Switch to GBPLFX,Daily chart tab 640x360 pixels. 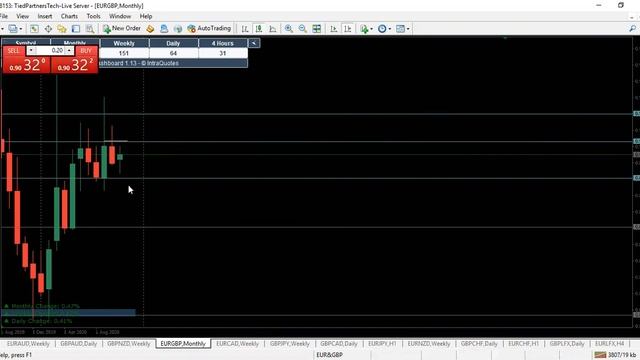567,344
